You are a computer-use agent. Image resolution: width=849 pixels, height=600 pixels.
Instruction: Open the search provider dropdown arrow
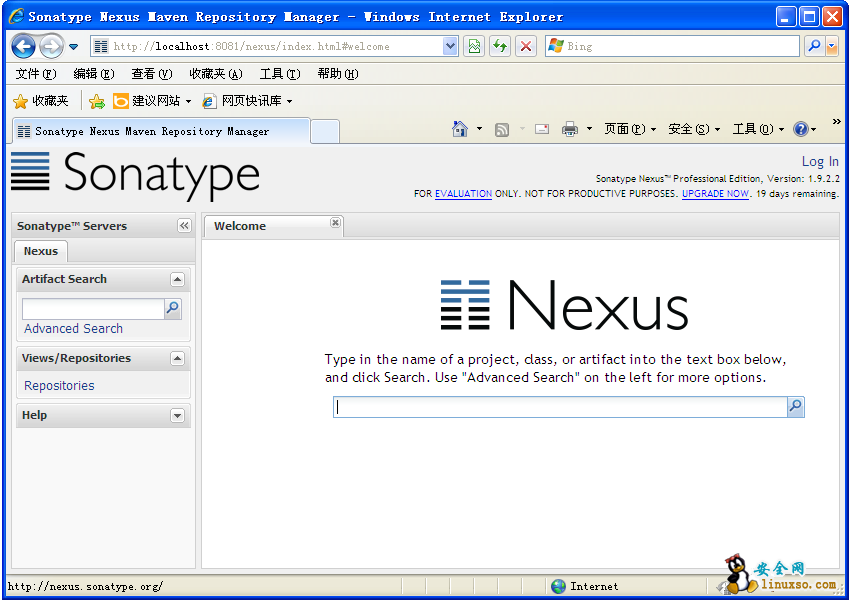[832, 47]
